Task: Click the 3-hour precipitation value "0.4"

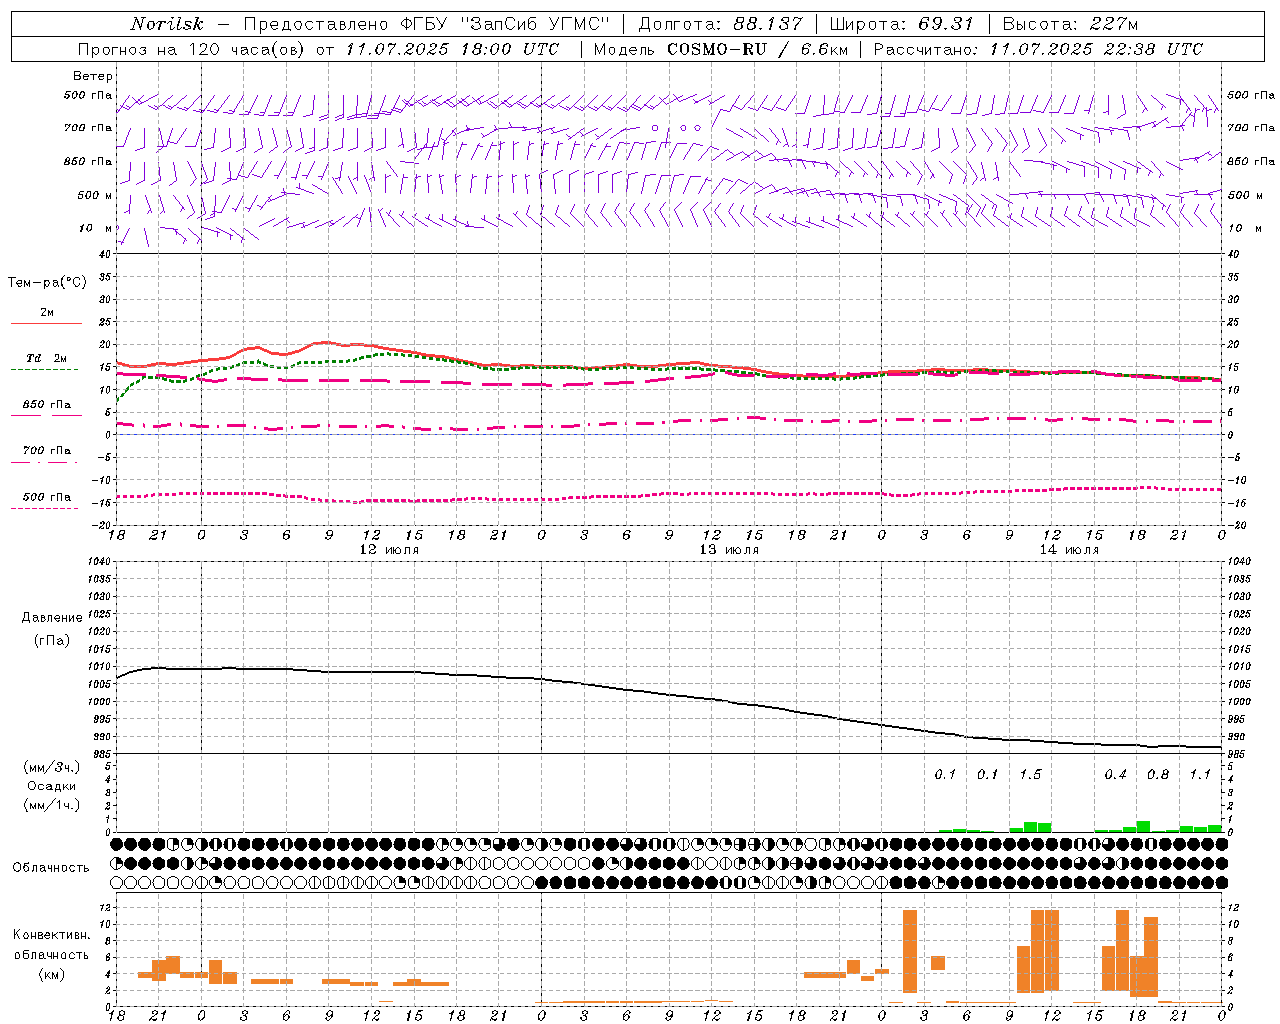Action: coord(1115,775)
